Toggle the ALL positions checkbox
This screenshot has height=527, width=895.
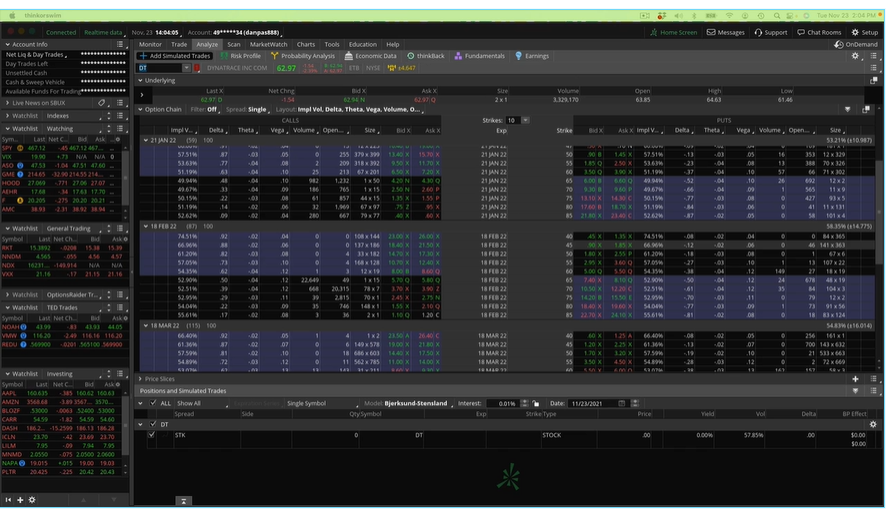coord(153,403)
